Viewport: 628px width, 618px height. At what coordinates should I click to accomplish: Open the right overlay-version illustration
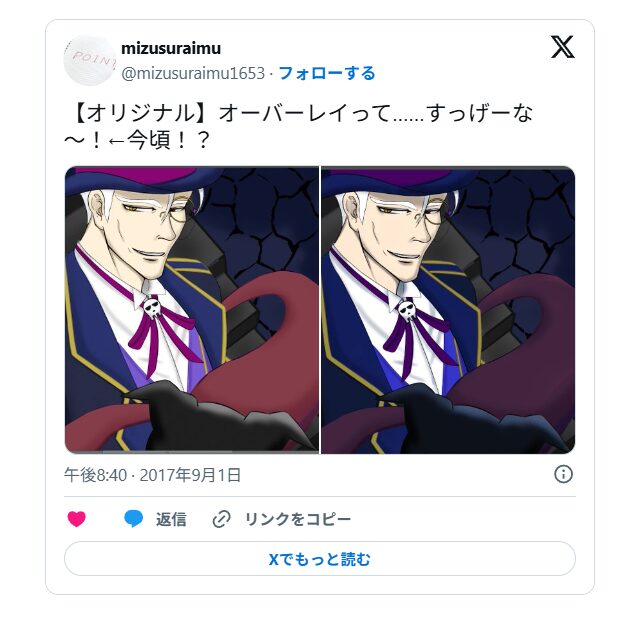tap(448, 310)
